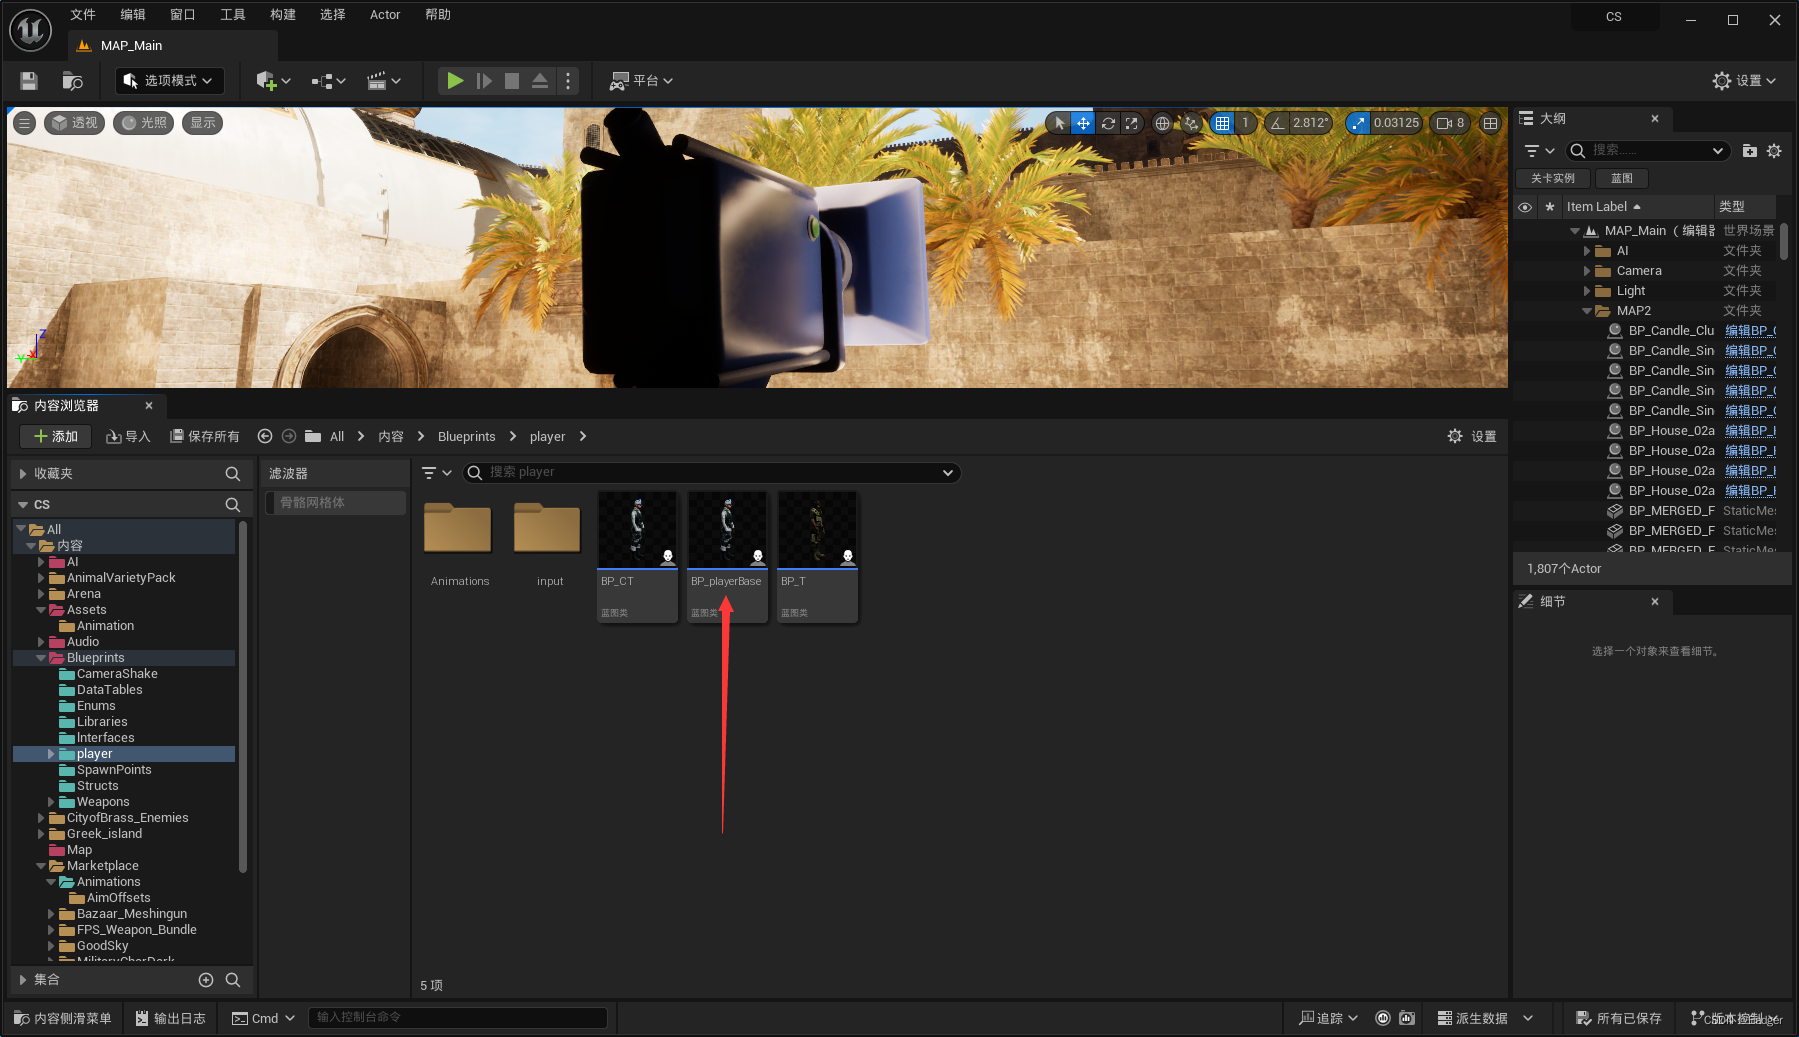The height and width of the screenshot is (1037, 1799).
Task: Open the Actor menu
Action: click(385, 15)
